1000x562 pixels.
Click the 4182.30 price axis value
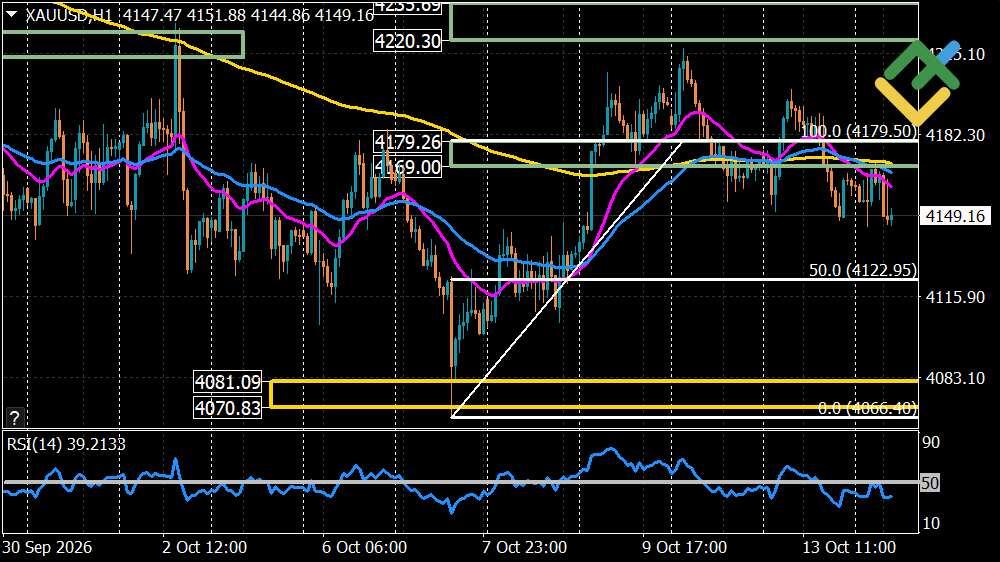pyautogui.click(x=955, y=135)
